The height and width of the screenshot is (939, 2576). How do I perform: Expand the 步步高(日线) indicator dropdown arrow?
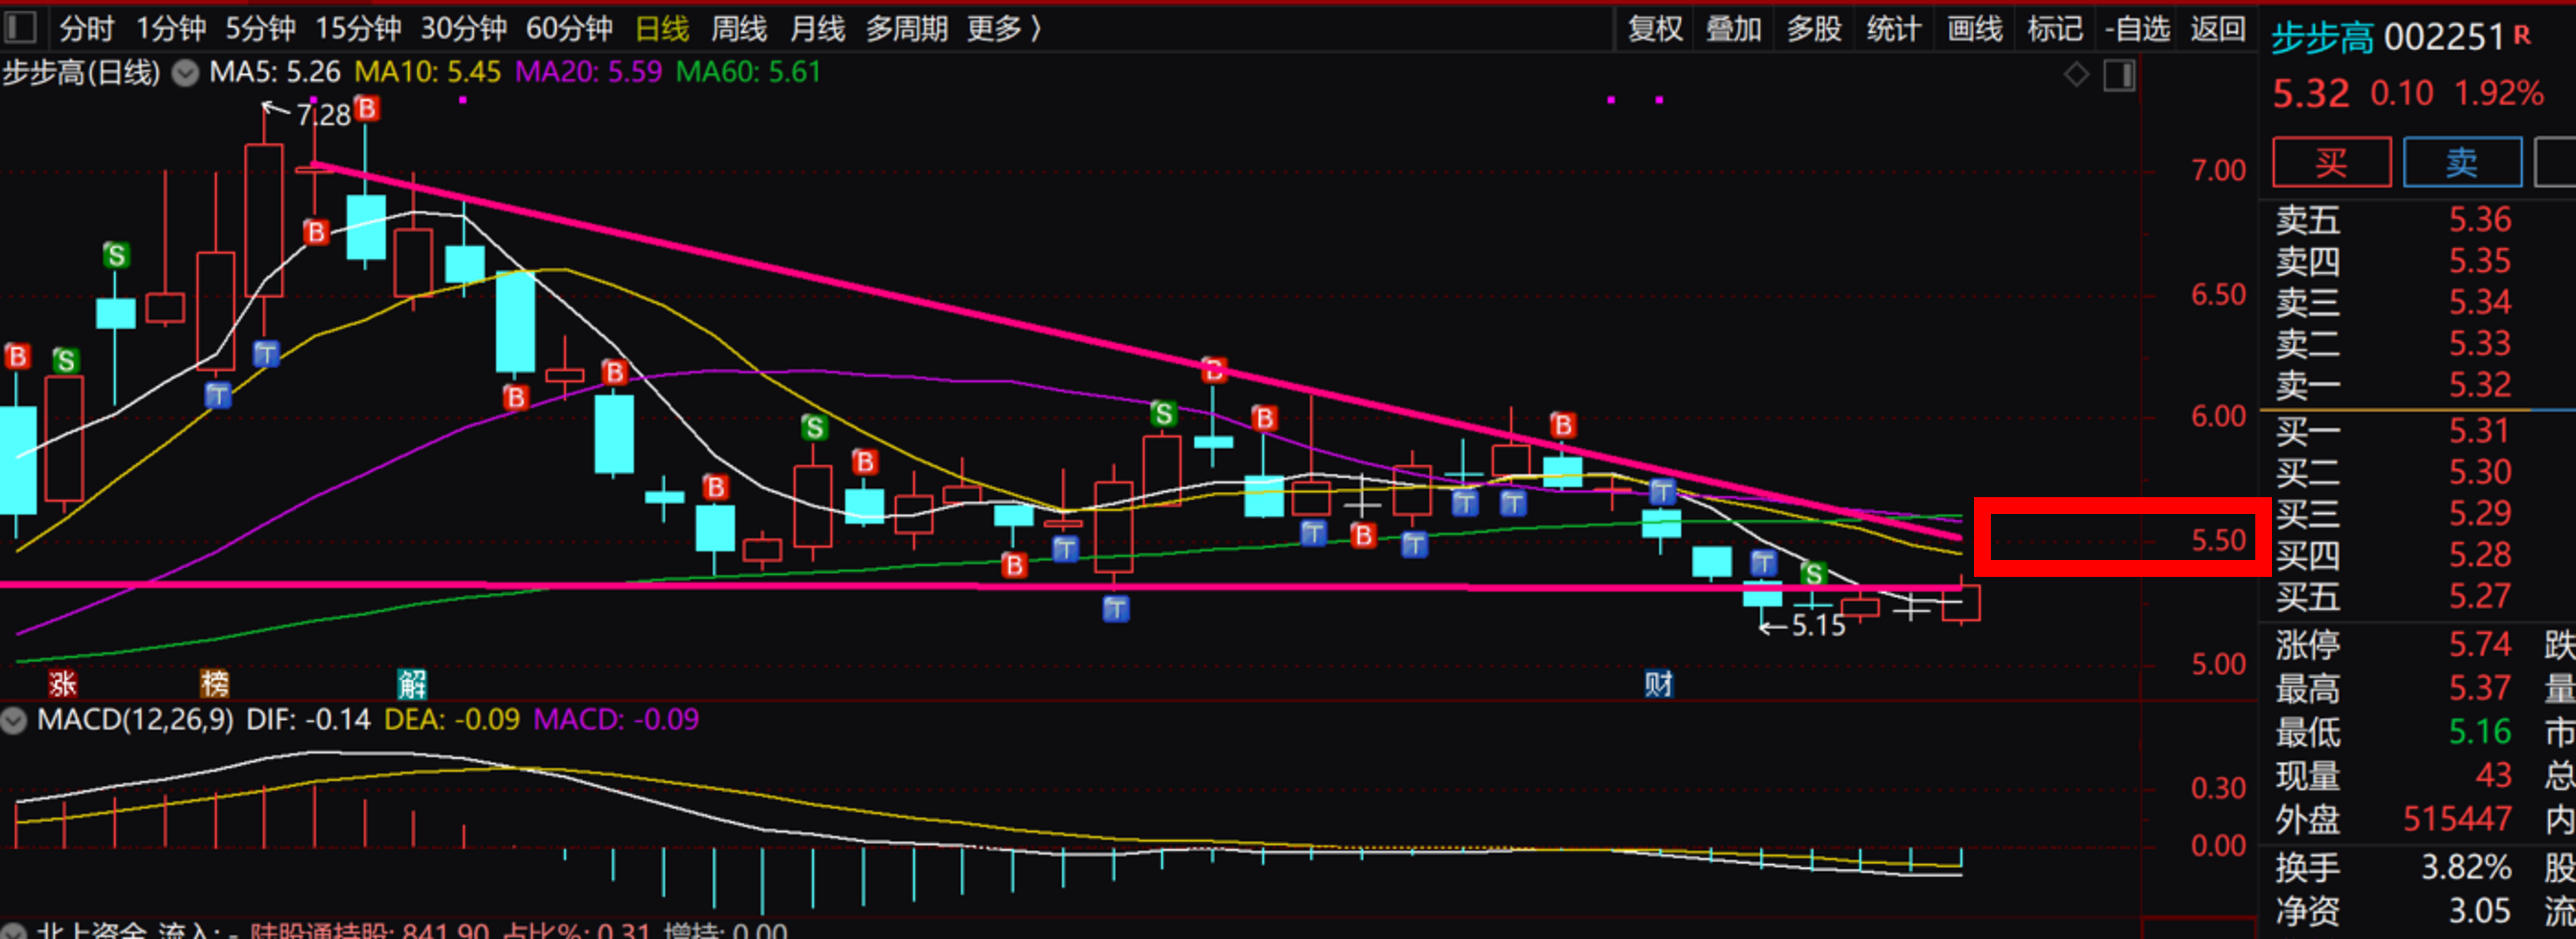coord(185,73)
